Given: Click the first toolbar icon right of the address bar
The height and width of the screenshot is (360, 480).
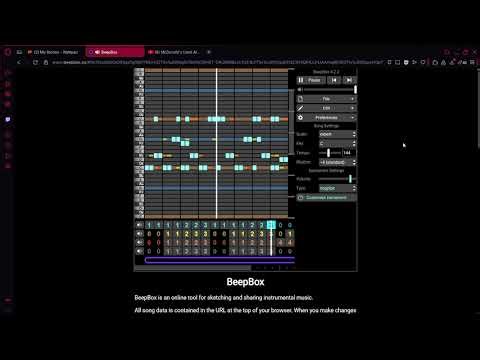Looking at the screenshot, I should click(x=389, y=62).
